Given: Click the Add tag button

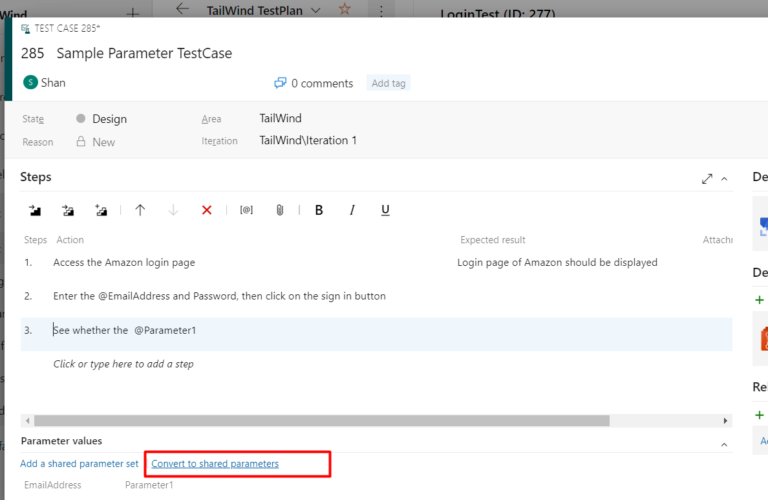Looking at the screenshot, I should [x=388, y=83].
